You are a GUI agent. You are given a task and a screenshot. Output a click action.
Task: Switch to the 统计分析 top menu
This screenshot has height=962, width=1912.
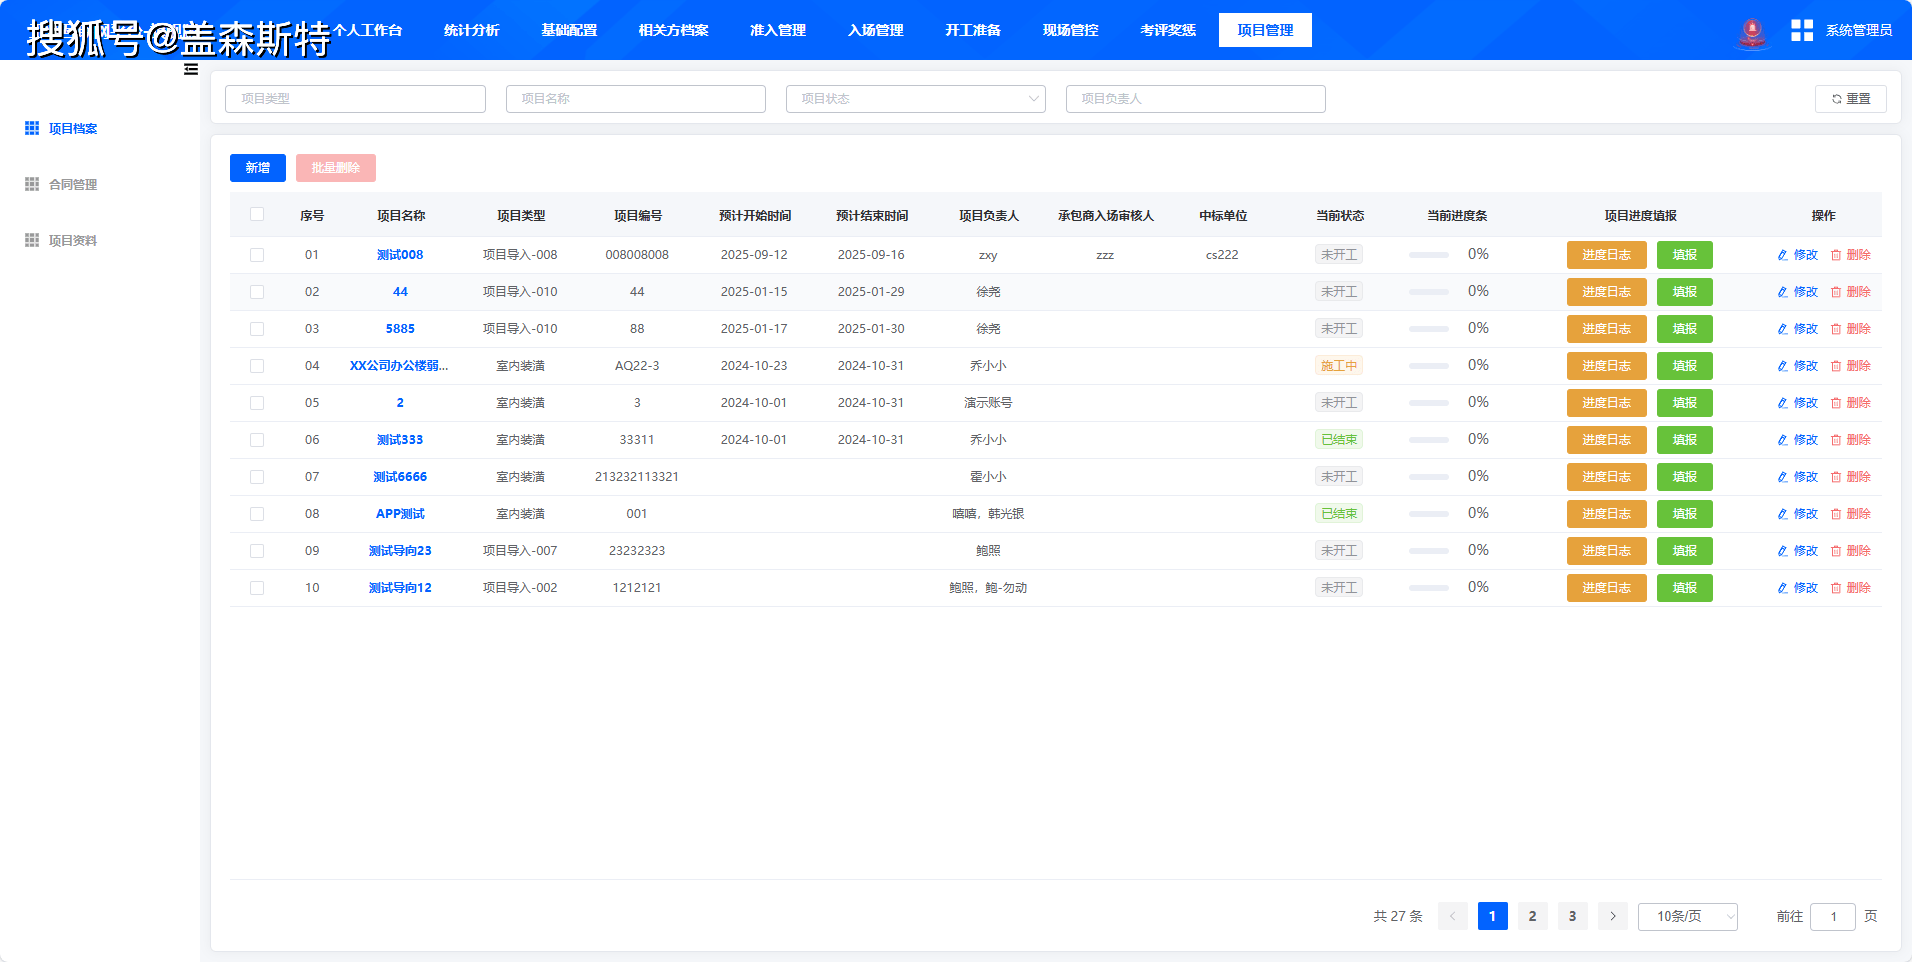pos(472,30)
